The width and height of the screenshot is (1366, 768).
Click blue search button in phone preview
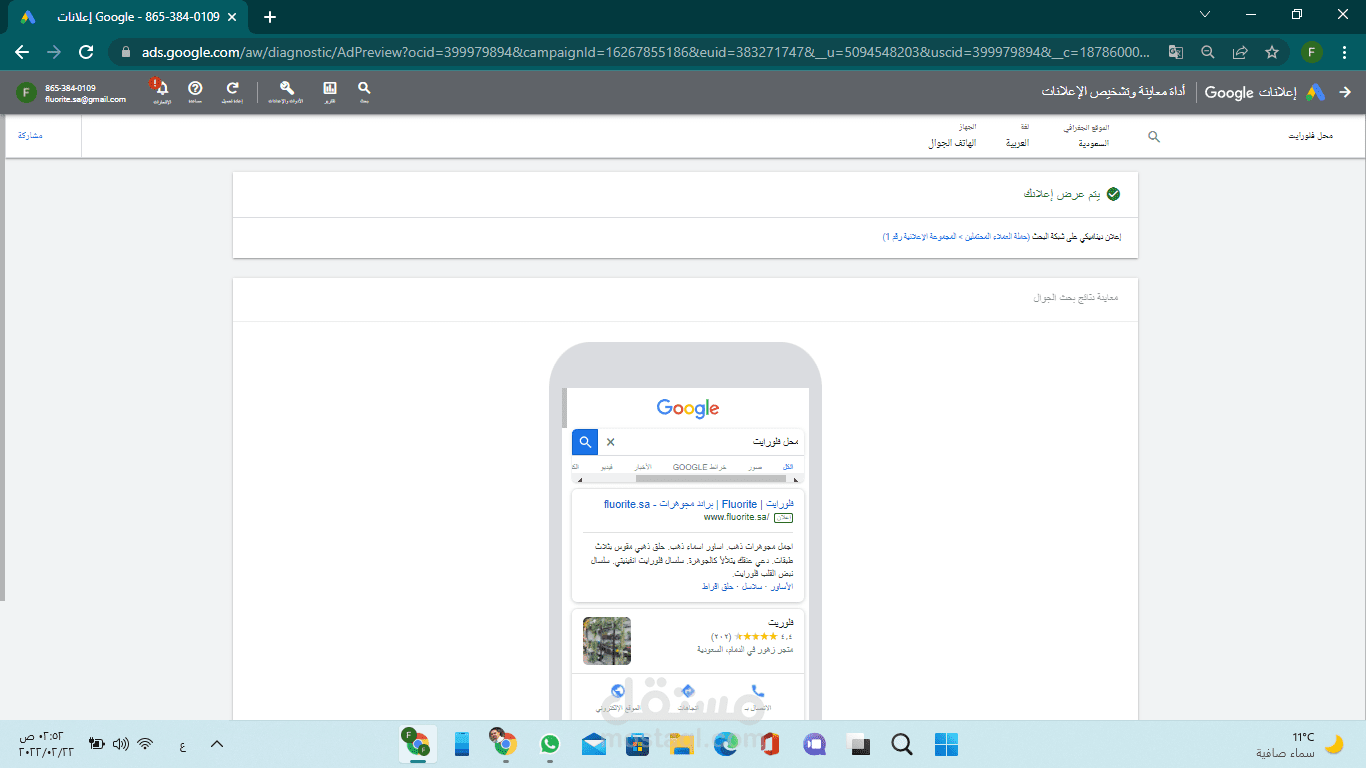585,442
